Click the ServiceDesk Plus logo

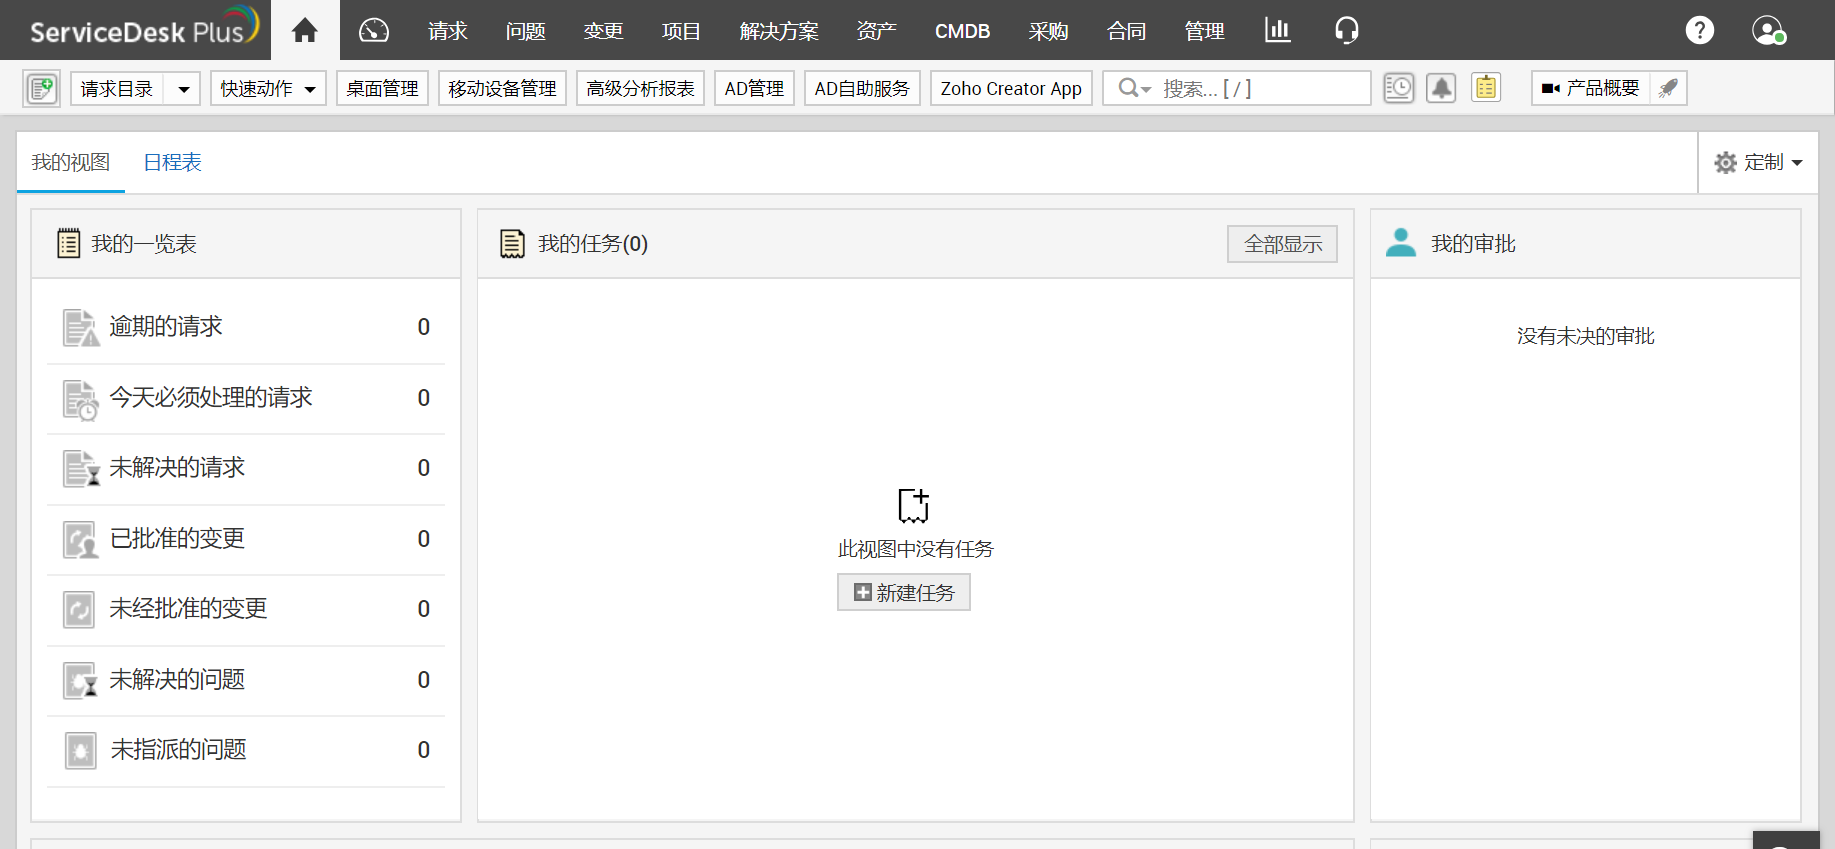pyautogui.click(x=144, y=28)
